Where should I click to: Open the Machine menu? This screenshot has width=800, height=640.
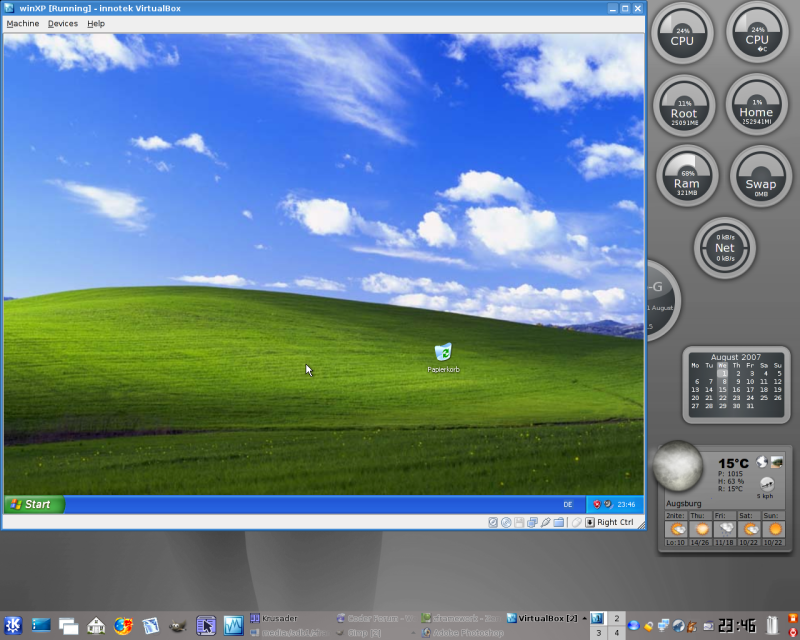coord(22,23)
